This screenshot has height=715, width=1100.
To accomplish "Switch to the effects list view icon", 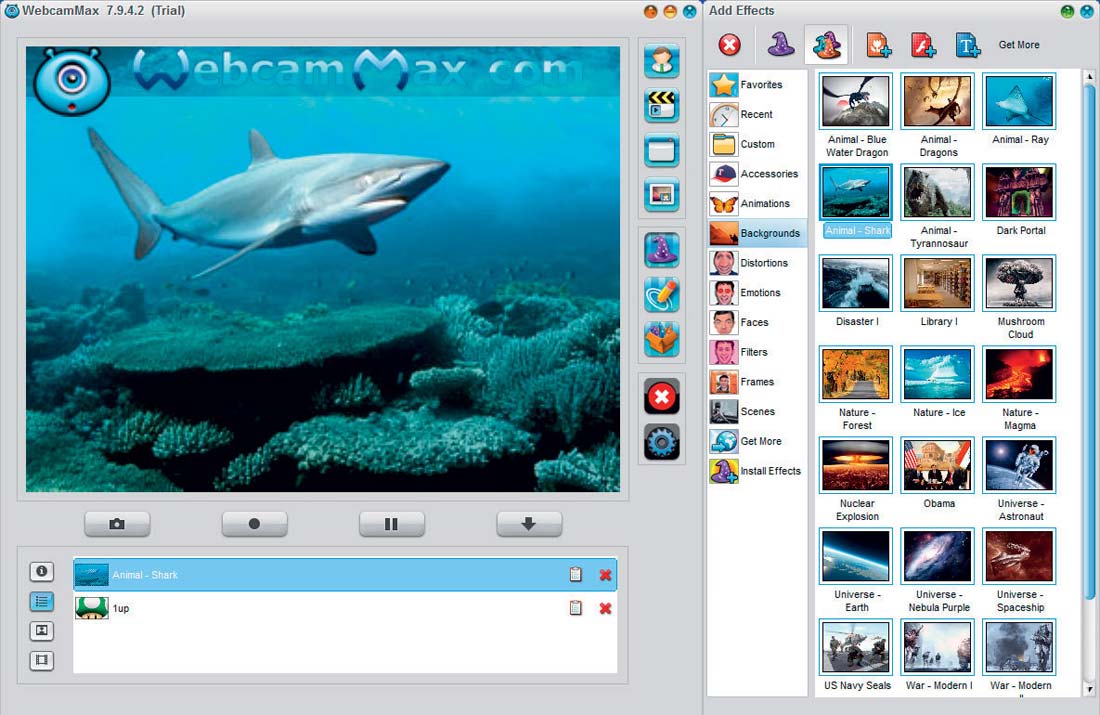I will coord(41,601).
